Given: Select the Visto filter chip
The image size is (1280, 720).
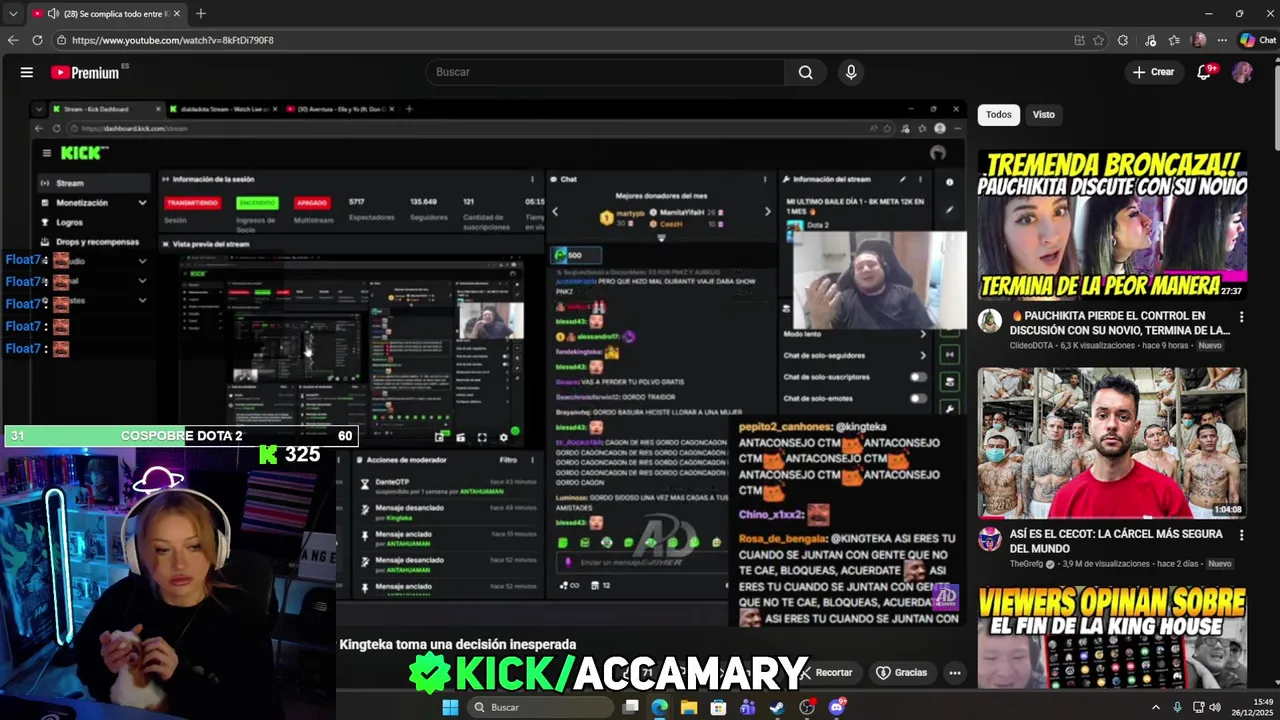Looking at the screenshot, I should 1043,114.
